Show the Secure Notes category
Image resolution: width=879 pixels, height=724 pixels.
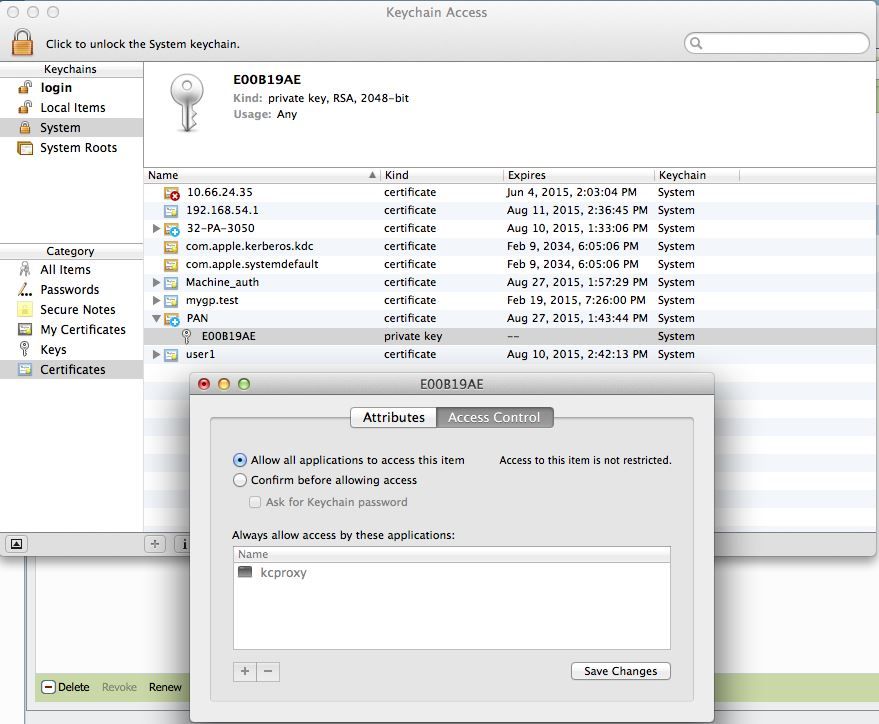(x=78, y=310)
